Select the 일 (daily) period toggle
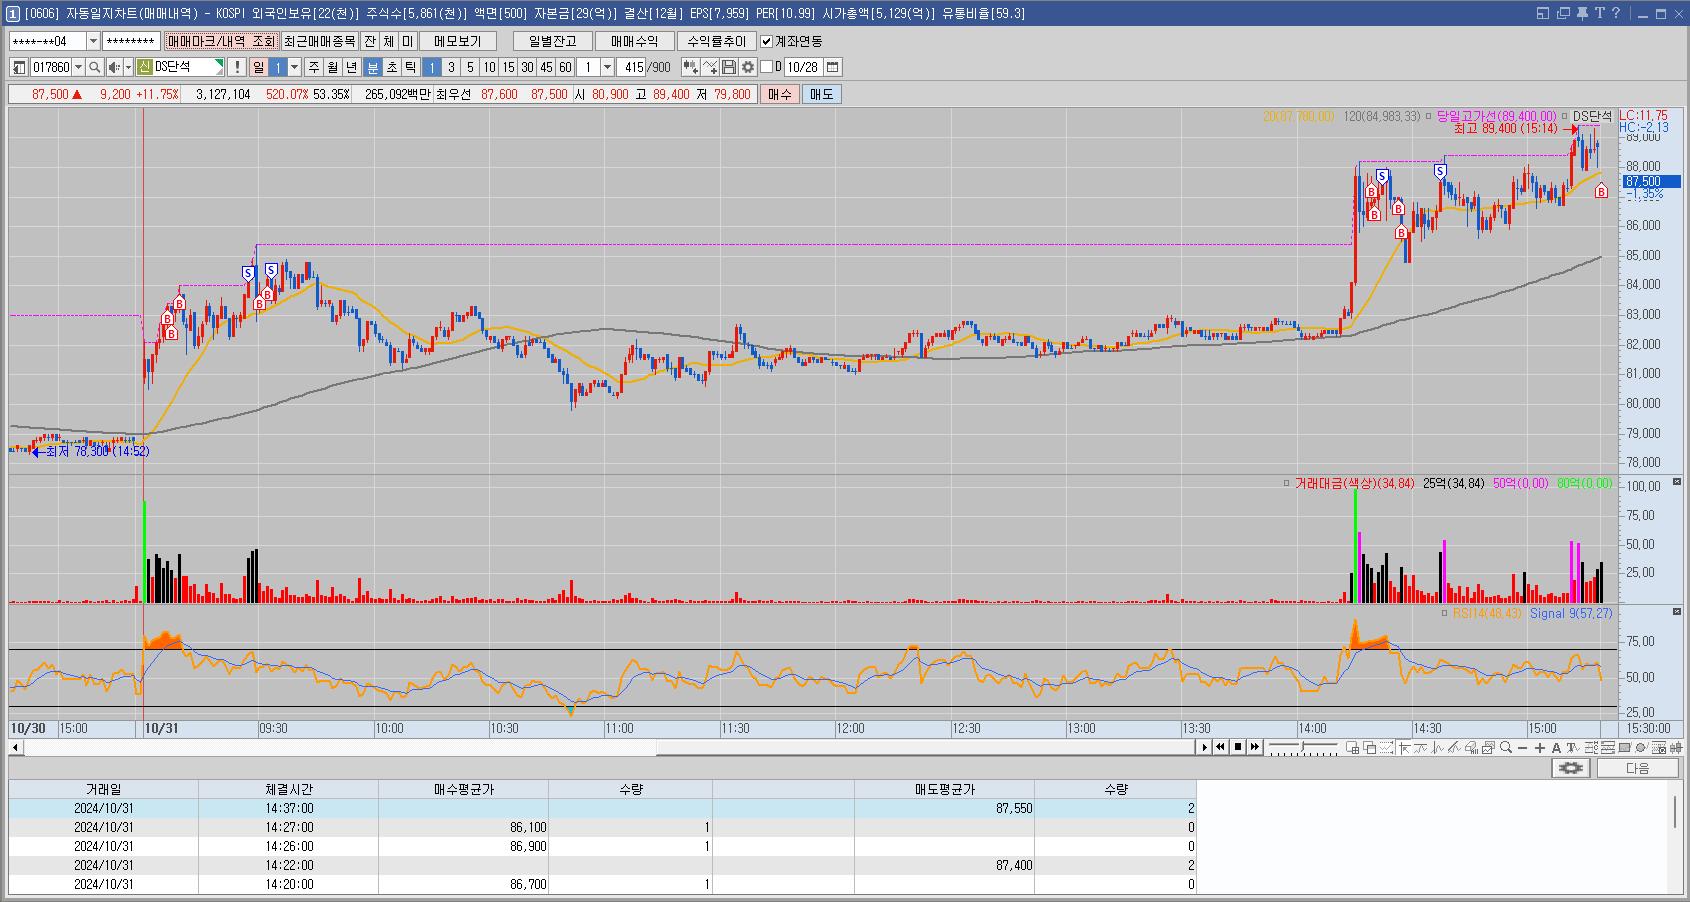This screenshot has height=902, width=1690. click(258, 67)
